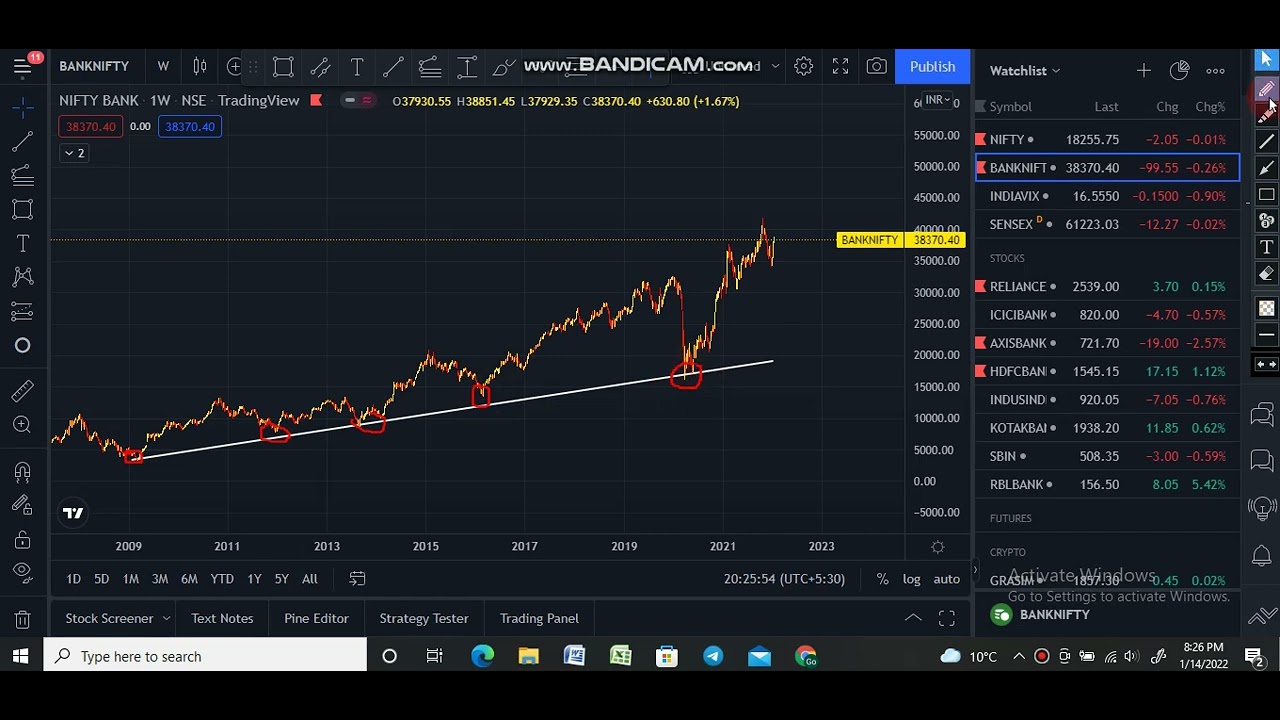Open the layout name dropdown chevron
Viewport: 1280px width, 720px height.
(x=775, y=67)
